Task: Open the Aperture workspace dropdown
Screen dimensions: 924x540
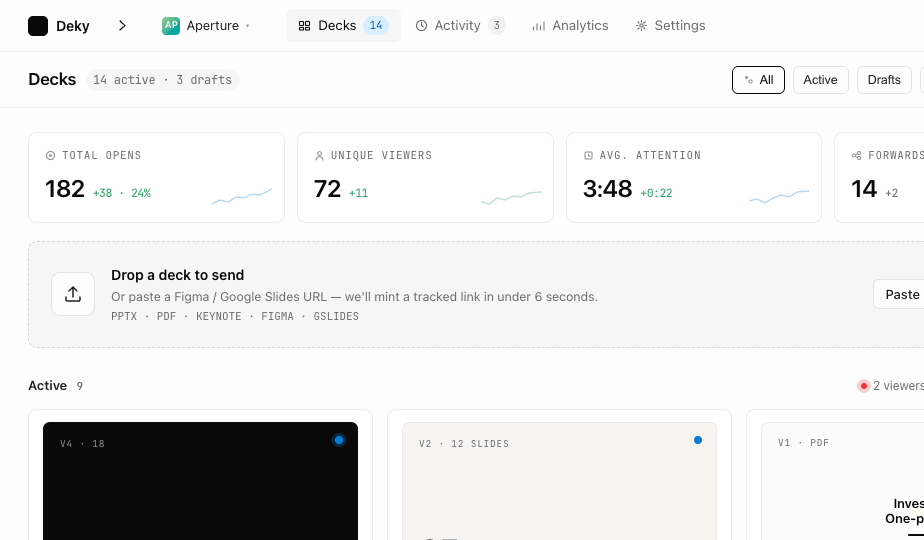Action: pos(206,25)
